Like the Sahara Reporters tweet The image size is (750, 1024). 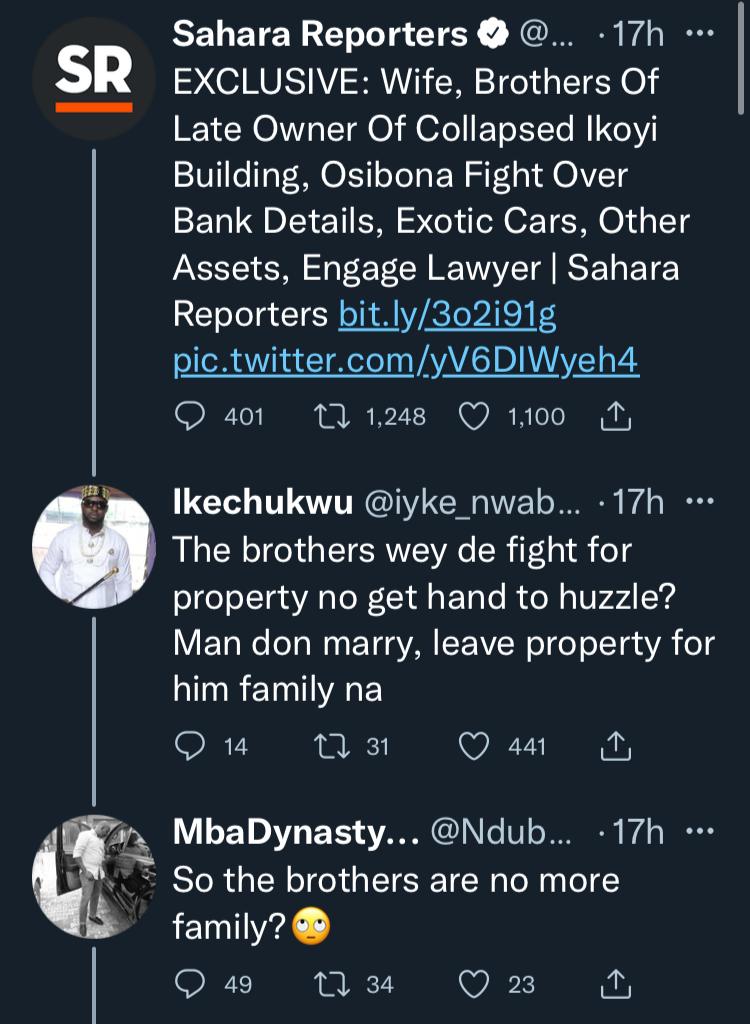tap(476, 416)
